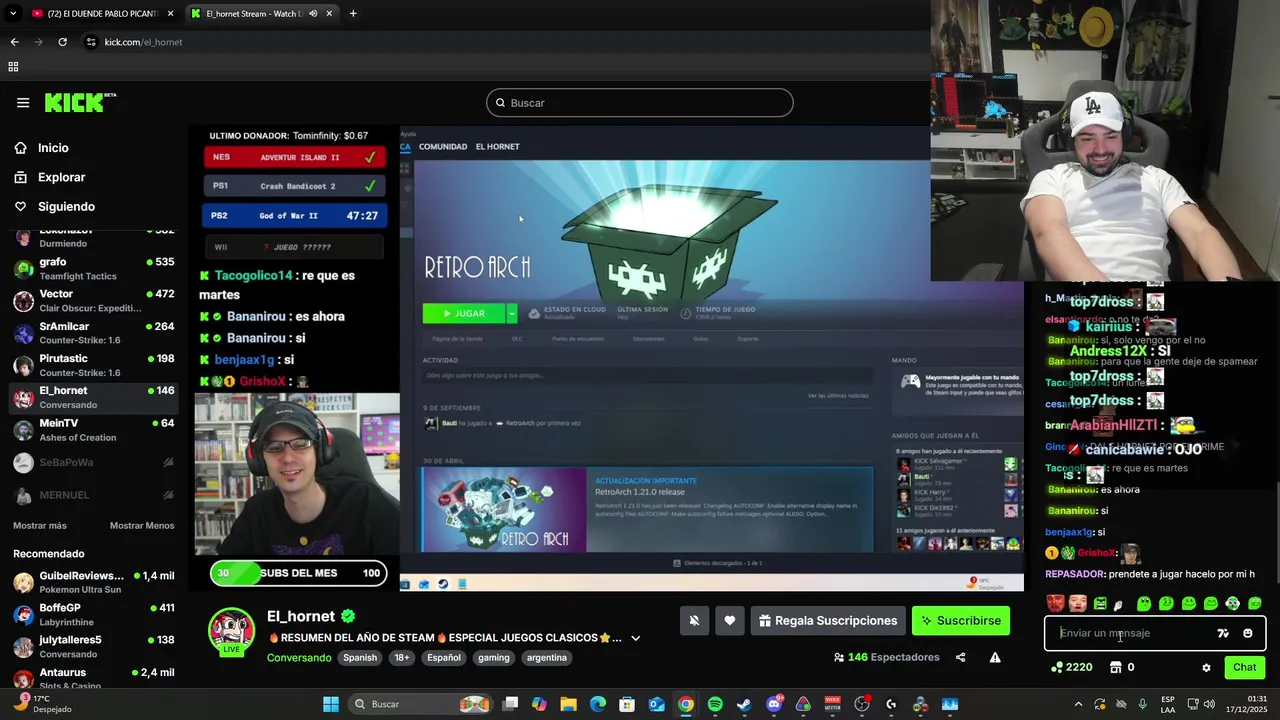Open grafo channel in sidebar
Image resolution: width=1280 pixels, height=720 pixels.
click(94, 268)
